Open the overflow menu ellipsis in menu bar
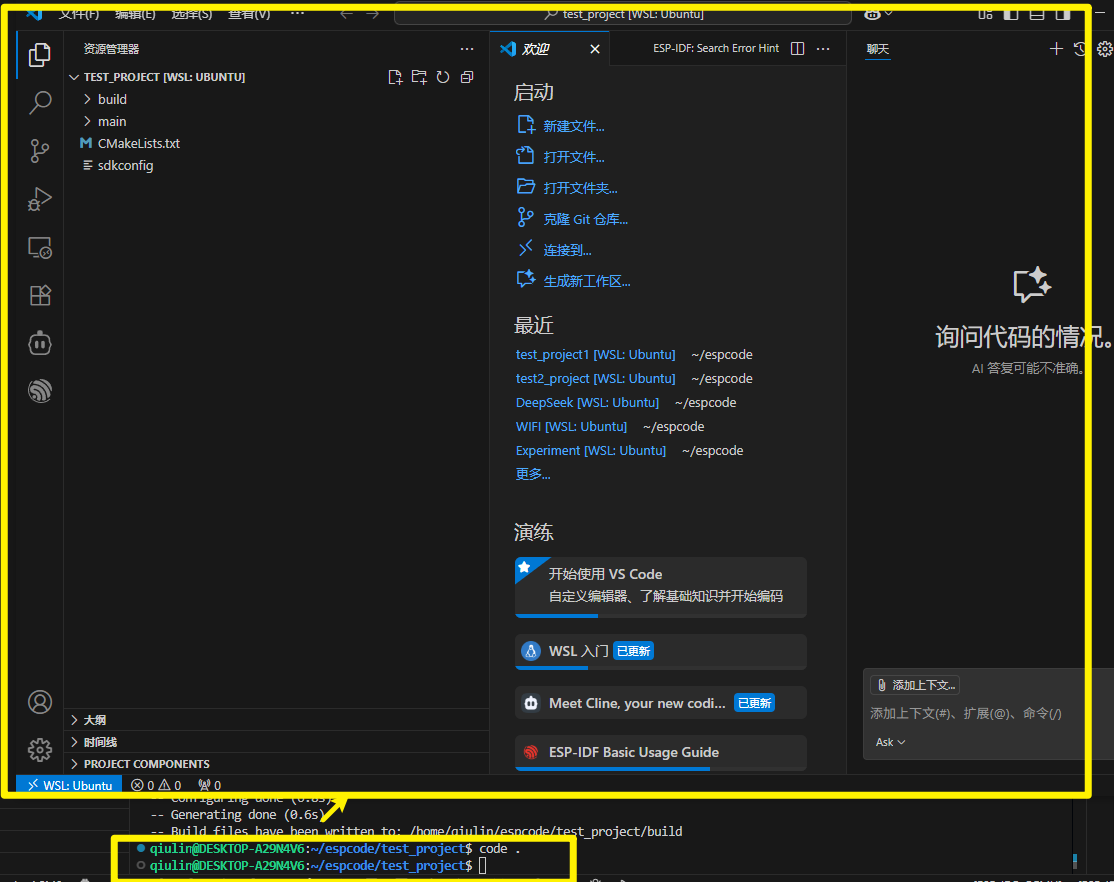This screenshot has width=1114, height=882. [x=298, y=14]
